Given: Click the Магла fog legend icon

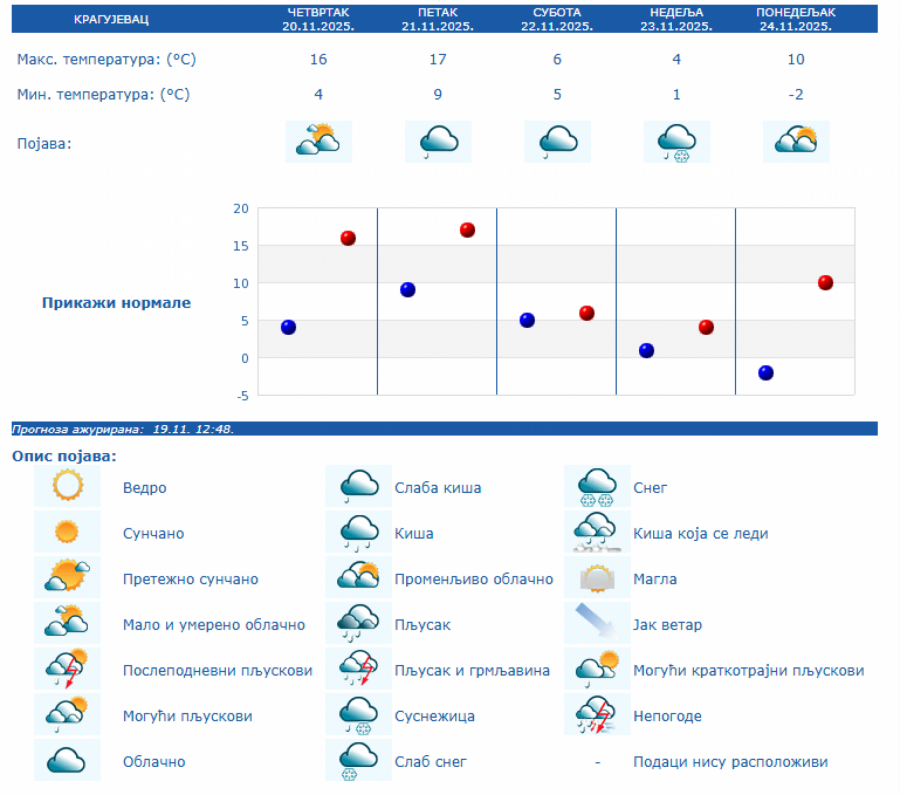Looking at the screenshot, I should 597,578.
